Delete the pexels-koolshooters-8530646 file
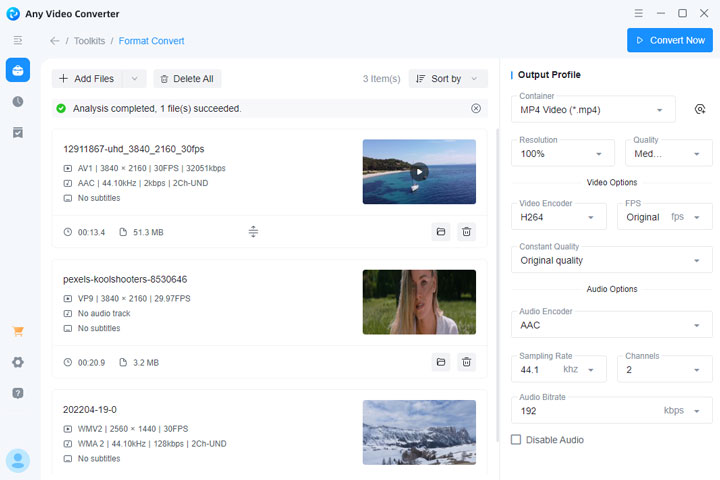 coord(467,362)
